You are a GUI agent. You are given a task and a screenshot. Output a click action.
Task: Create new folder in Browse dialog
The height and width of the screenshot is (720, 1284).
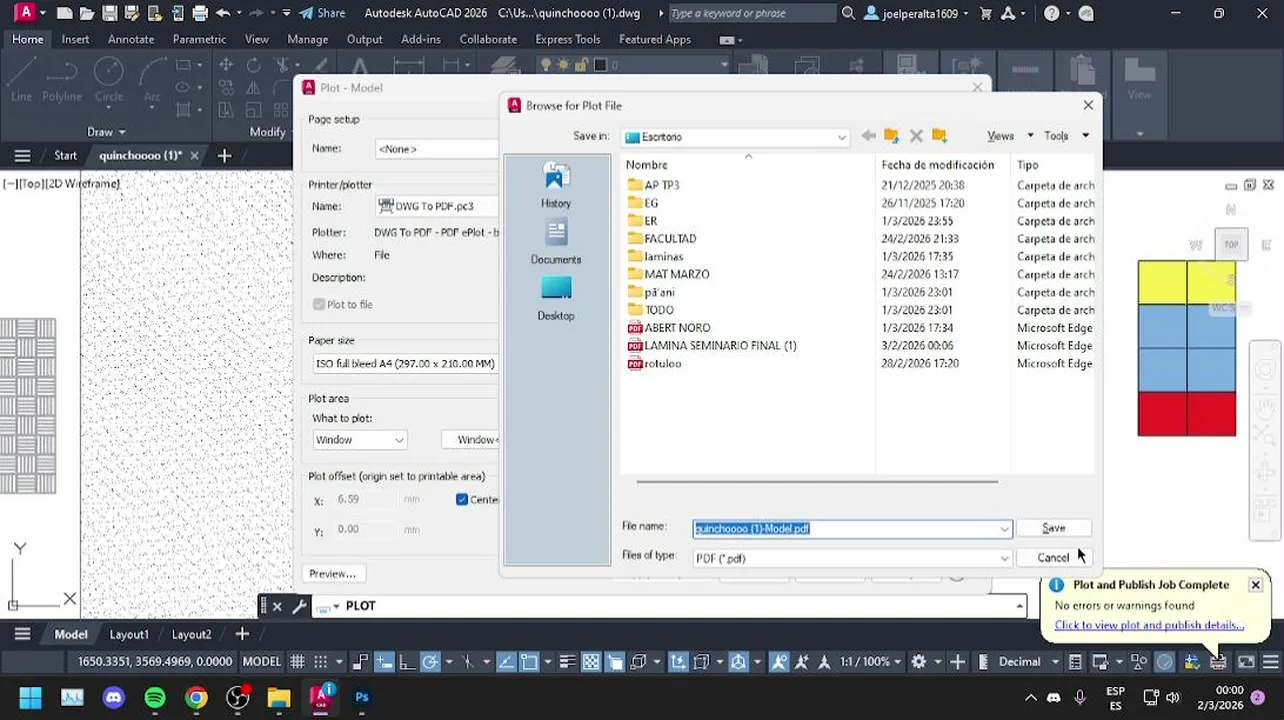[939, 136]
